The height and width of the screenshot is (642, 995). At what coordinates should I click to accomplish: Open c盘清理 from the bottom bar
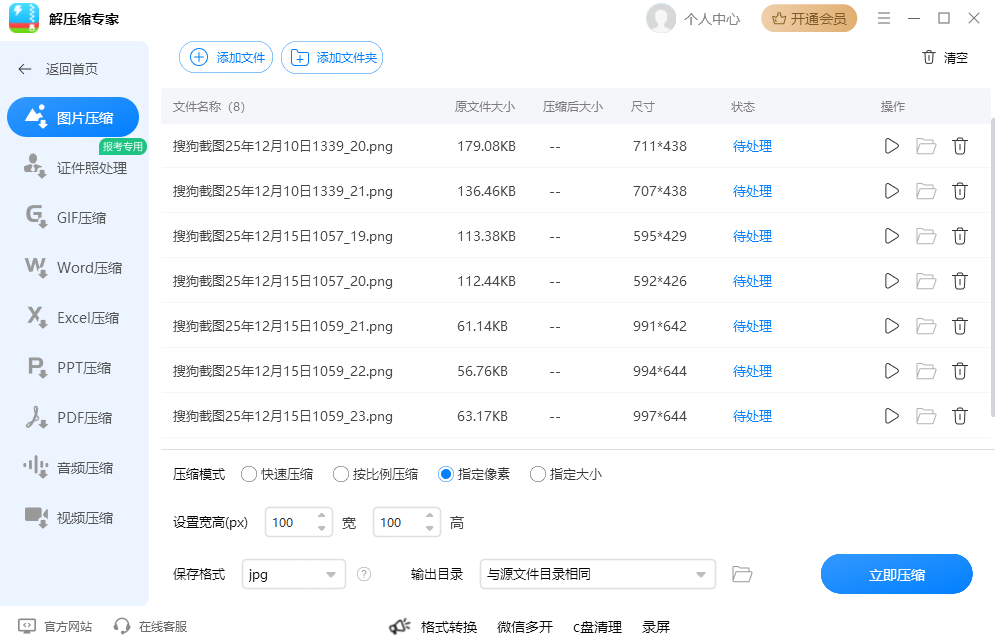coord(597,627)
